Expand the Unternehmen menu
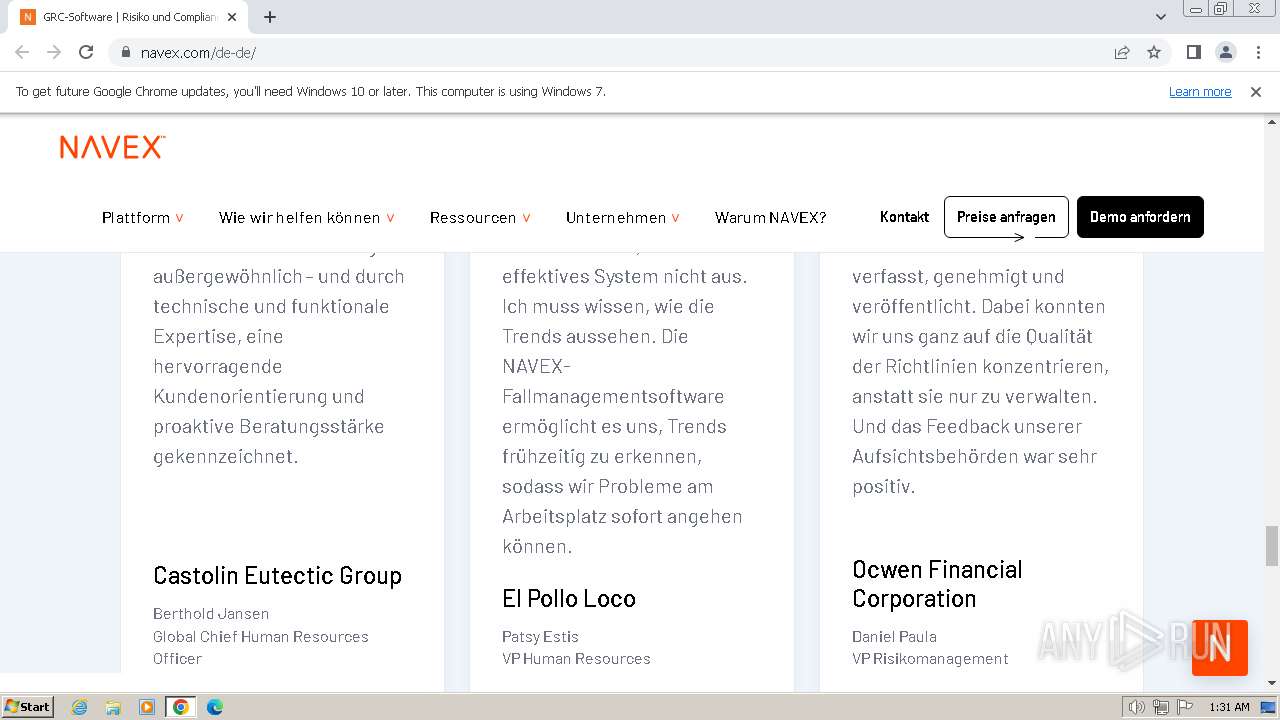Screen dimensions: 1280x720 pos(623,217)
